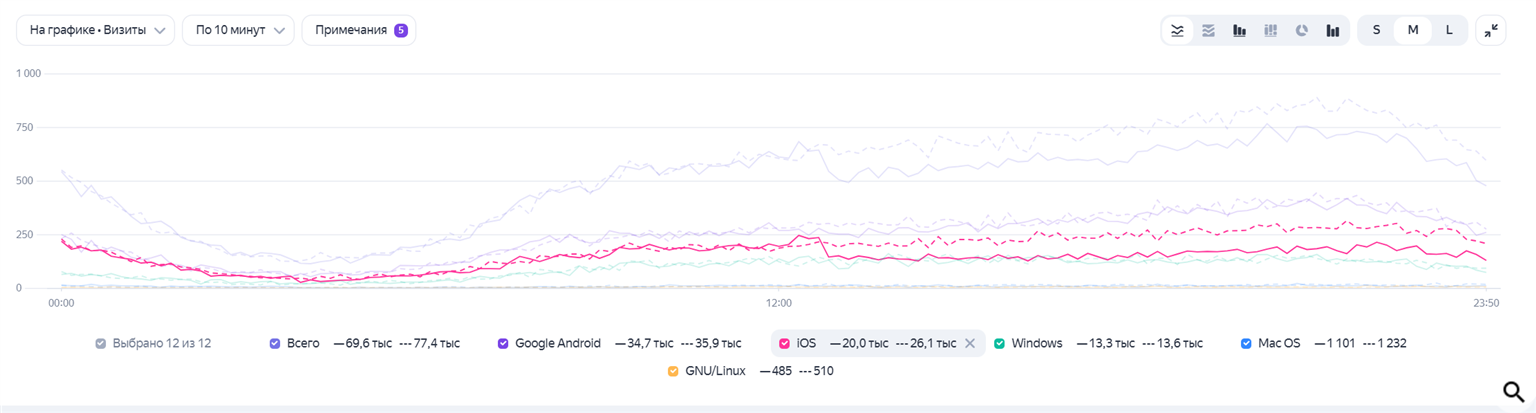Collapse the chart with the arrows icon
Image resolution: width=1536 pixels, height=413 pixels.
click(1490, 30)
